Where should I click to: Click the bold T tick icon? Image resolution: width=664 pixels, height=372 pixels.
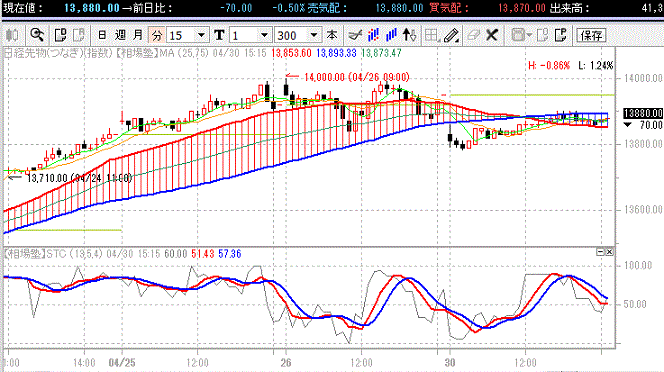click(x=219, y=35)
